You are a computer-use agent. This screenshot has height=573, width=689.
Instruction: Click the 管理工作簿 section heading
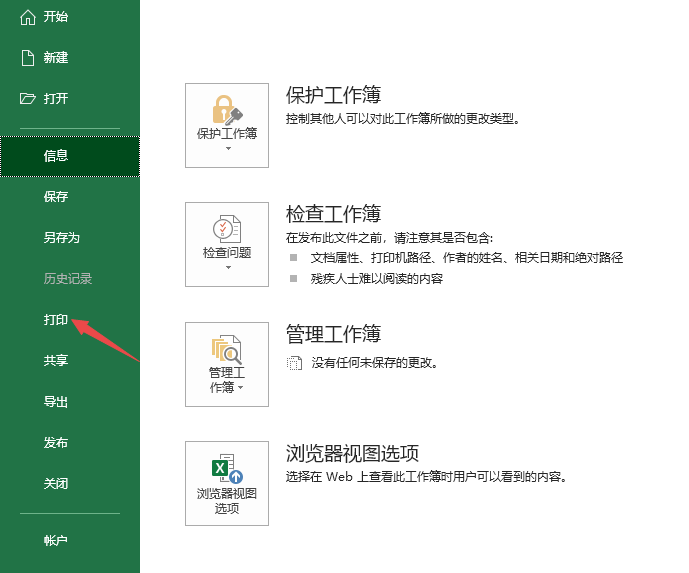[333, 334]
